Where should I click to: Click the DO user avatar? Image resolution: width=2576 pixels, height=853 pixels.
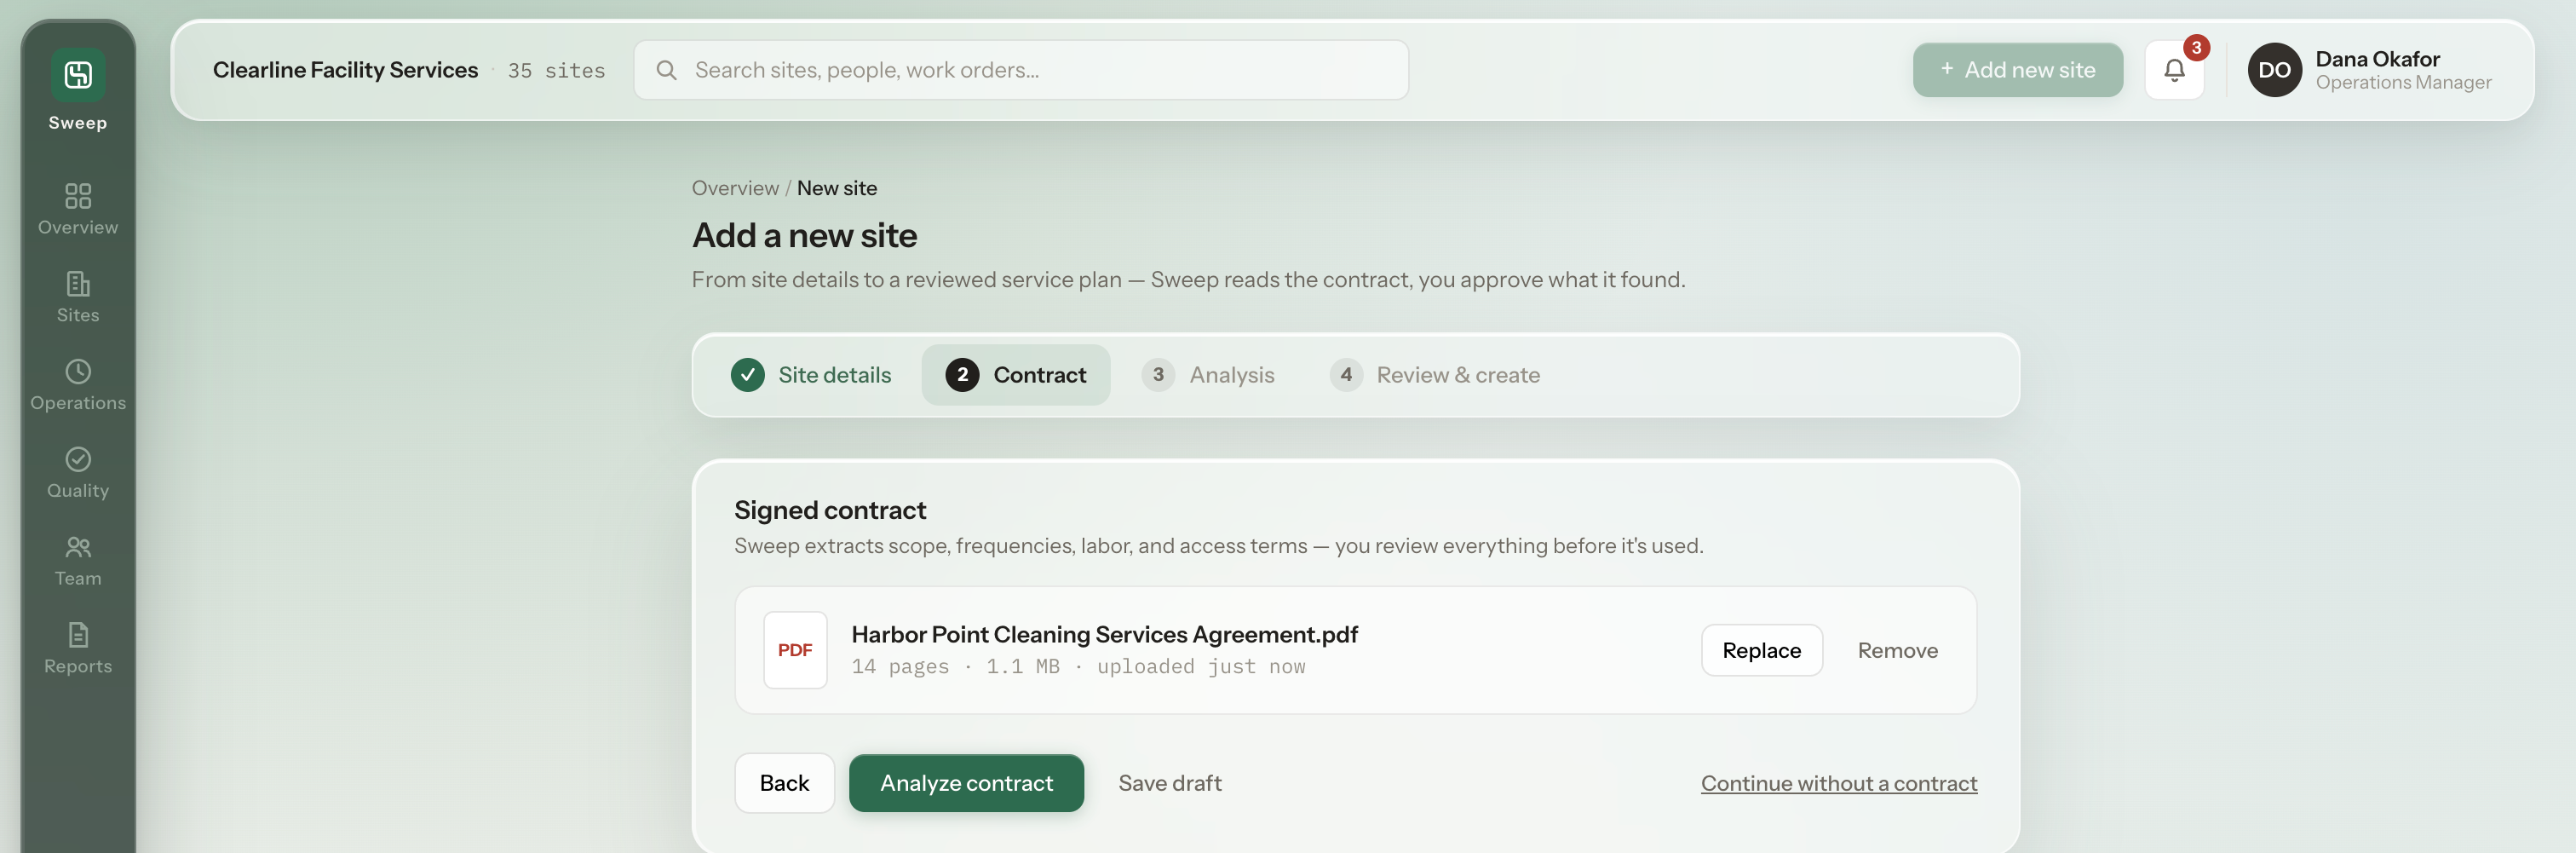pos(2274,70)
